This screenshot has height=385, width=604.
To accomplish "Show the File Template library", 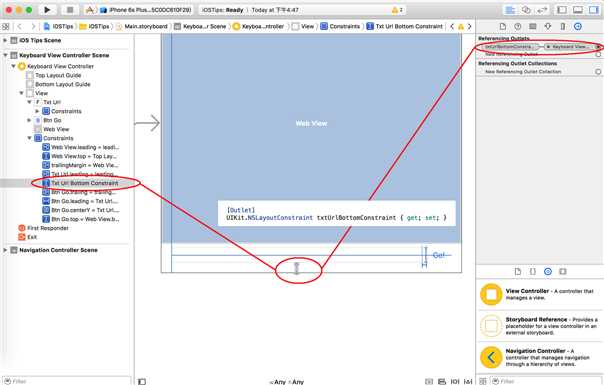I will click(518, 271).
